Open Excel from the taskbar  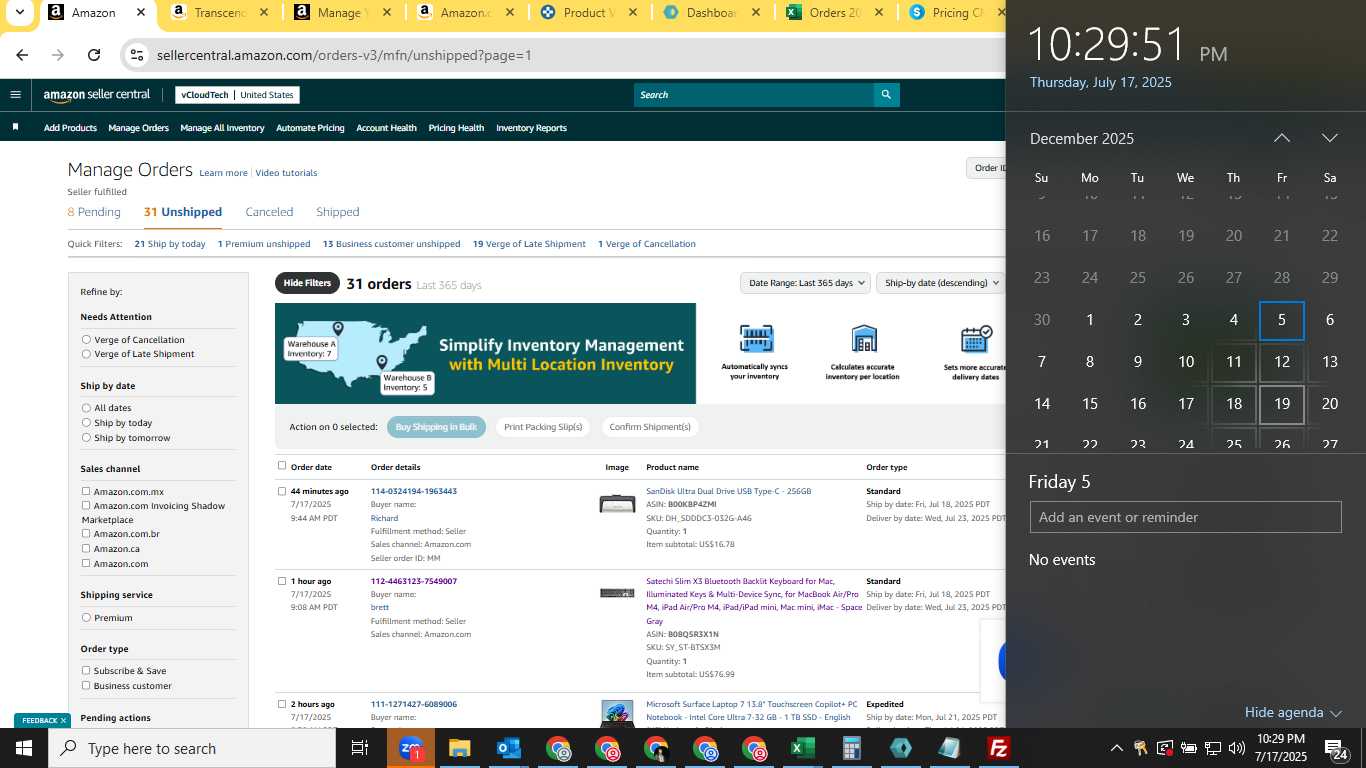802,748
